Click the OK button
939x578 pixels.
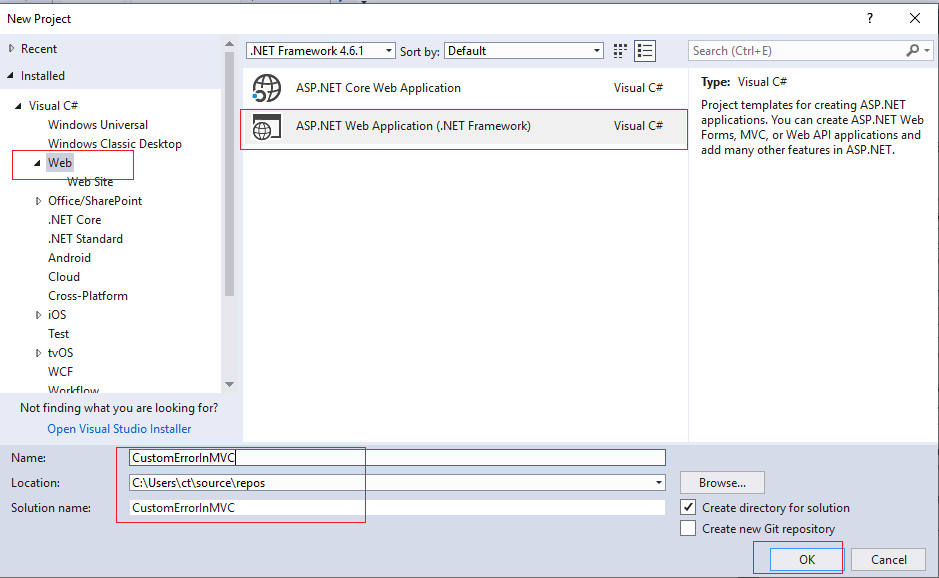tap(806, 560)
